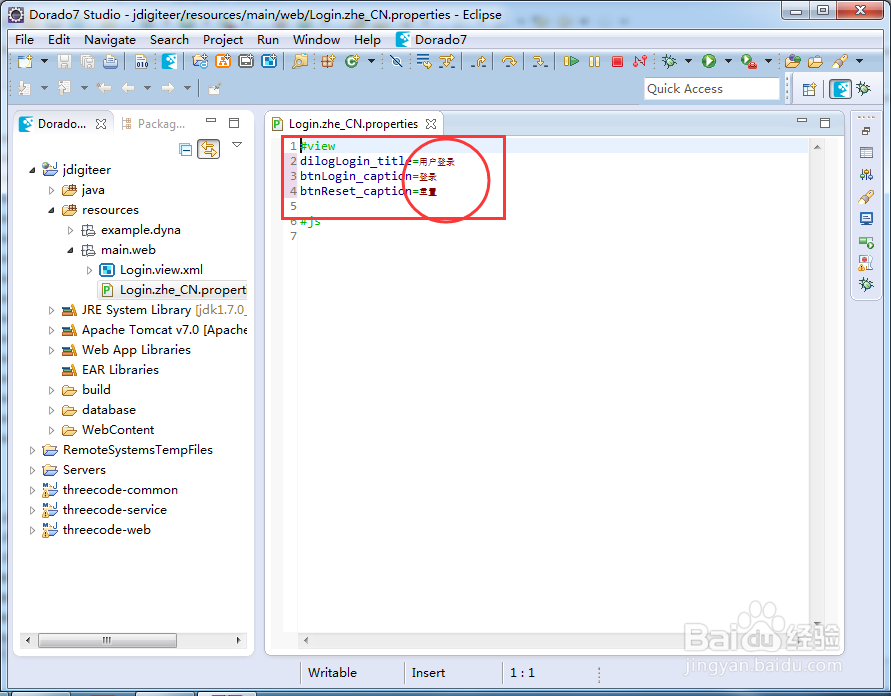891x696 pixels.
Task: Click the binary 010 file icon
Action: pyautogui.click(x=141, y=61)
